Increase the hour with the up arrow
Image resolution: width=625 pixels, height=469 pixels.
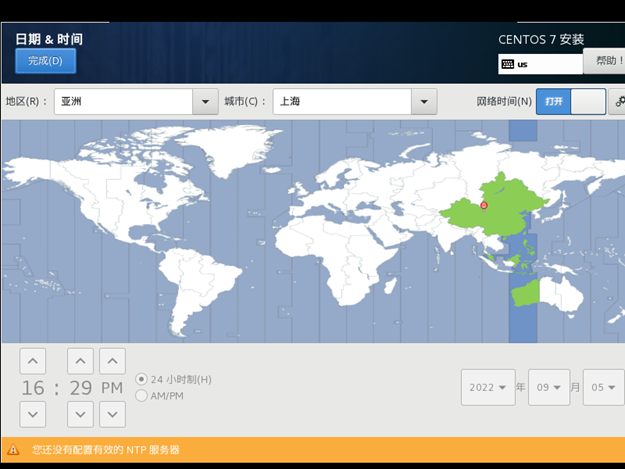[x=33, y=361]
